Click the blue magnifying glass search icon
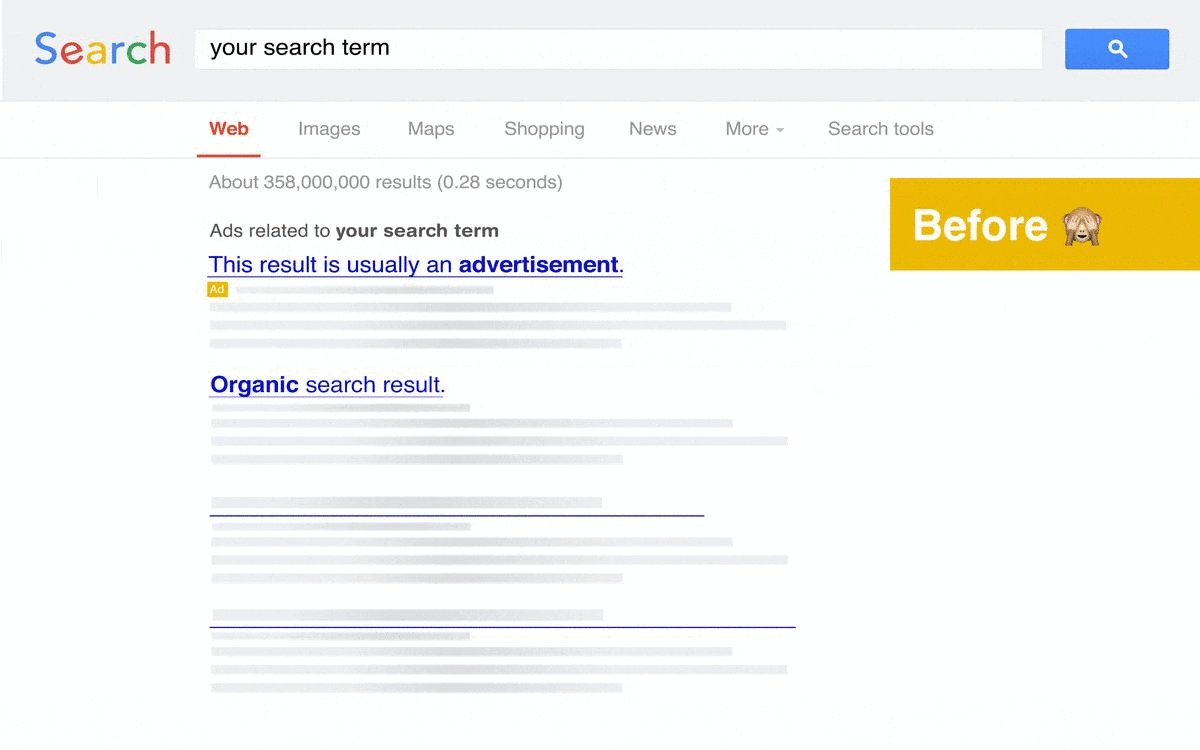Image resolution: width=1200 pixels, height=750 pixels. click(x=1117, y=48)
